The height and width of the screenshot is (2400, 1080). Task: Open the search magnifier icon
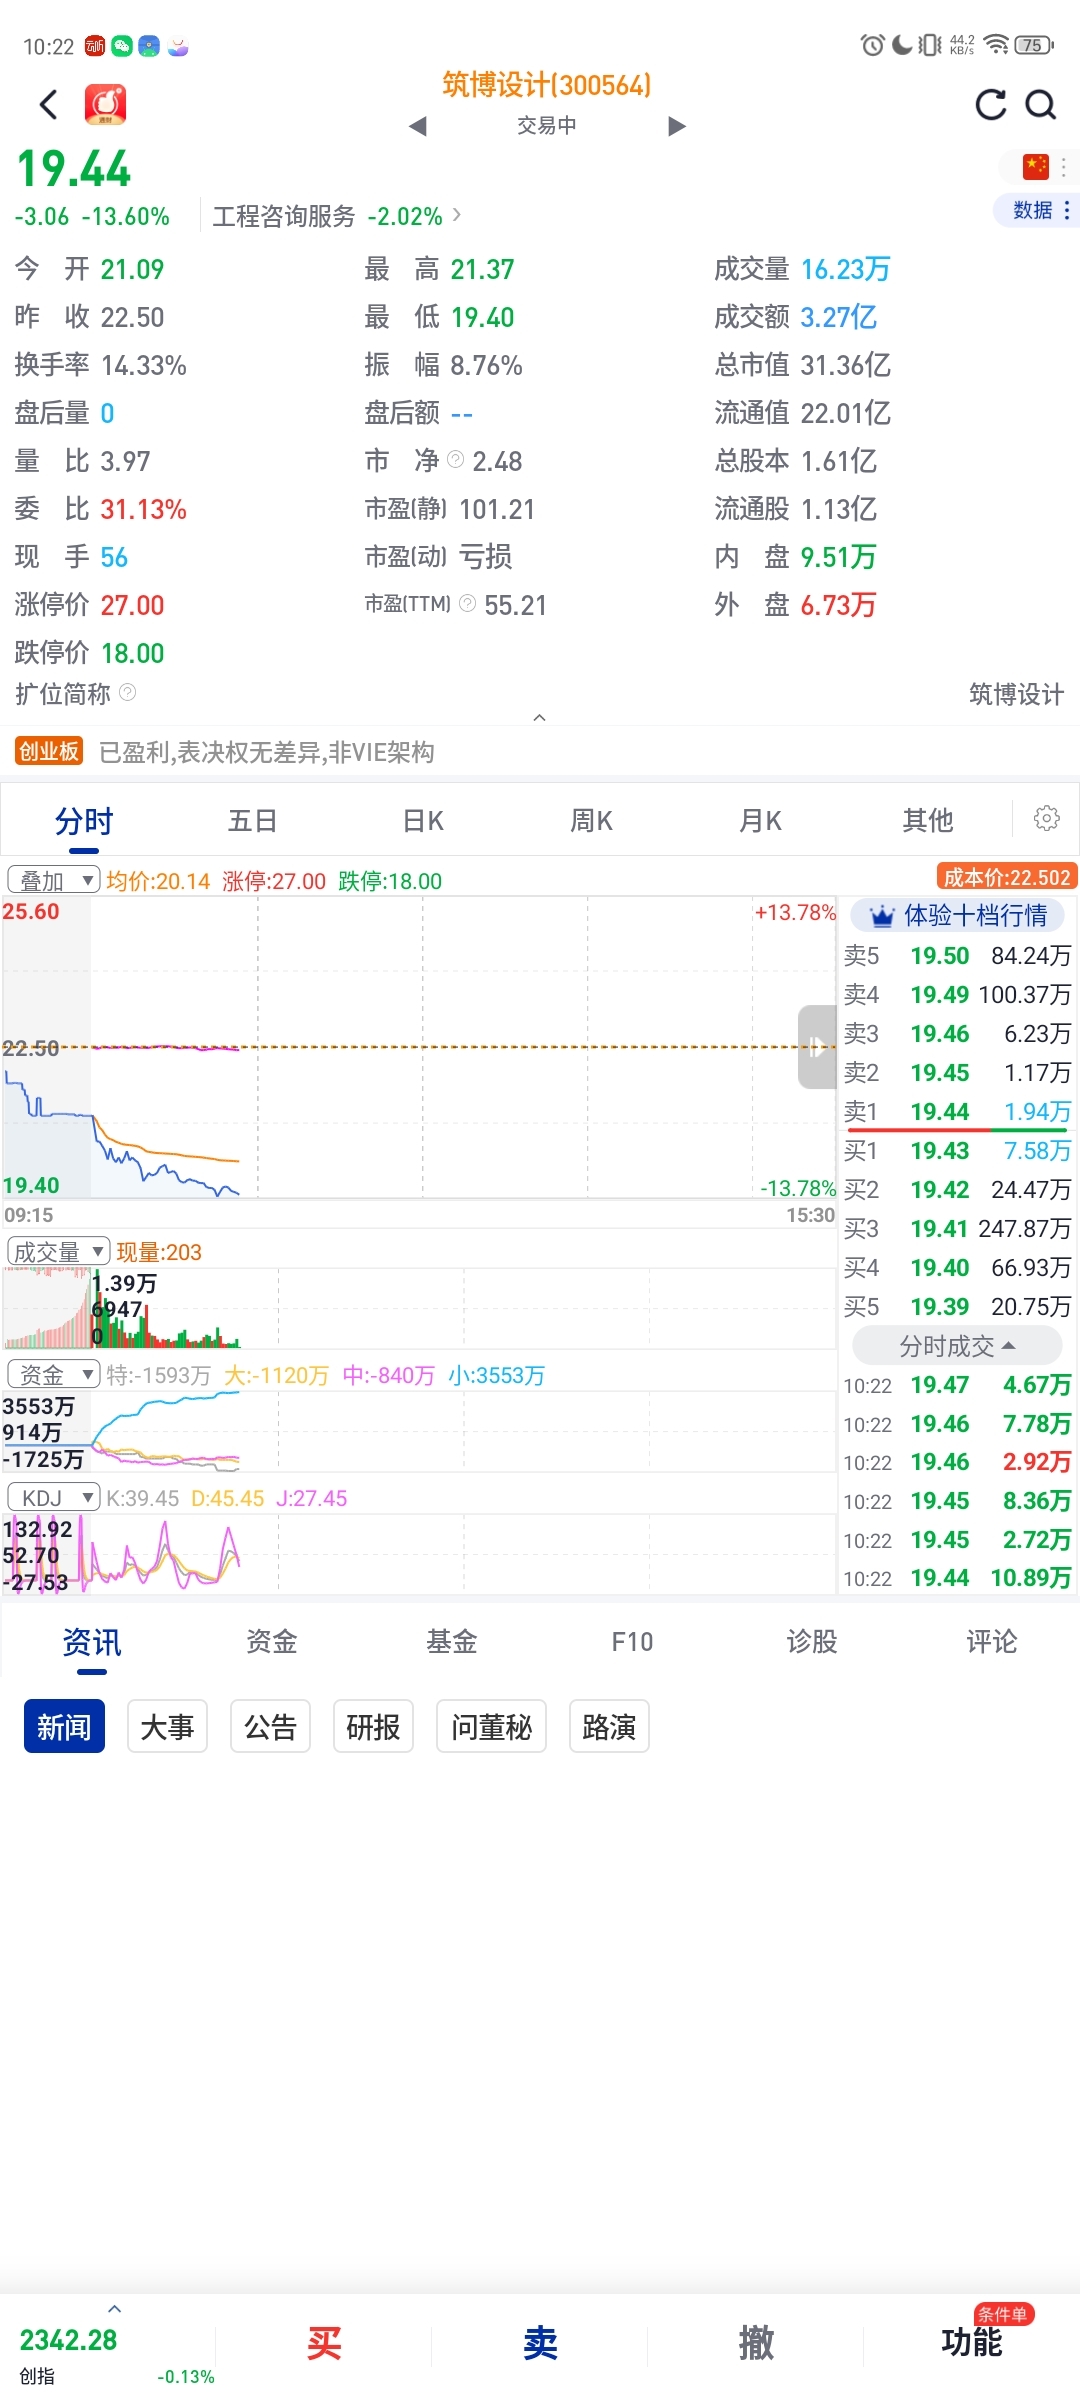coord(1041,105)
